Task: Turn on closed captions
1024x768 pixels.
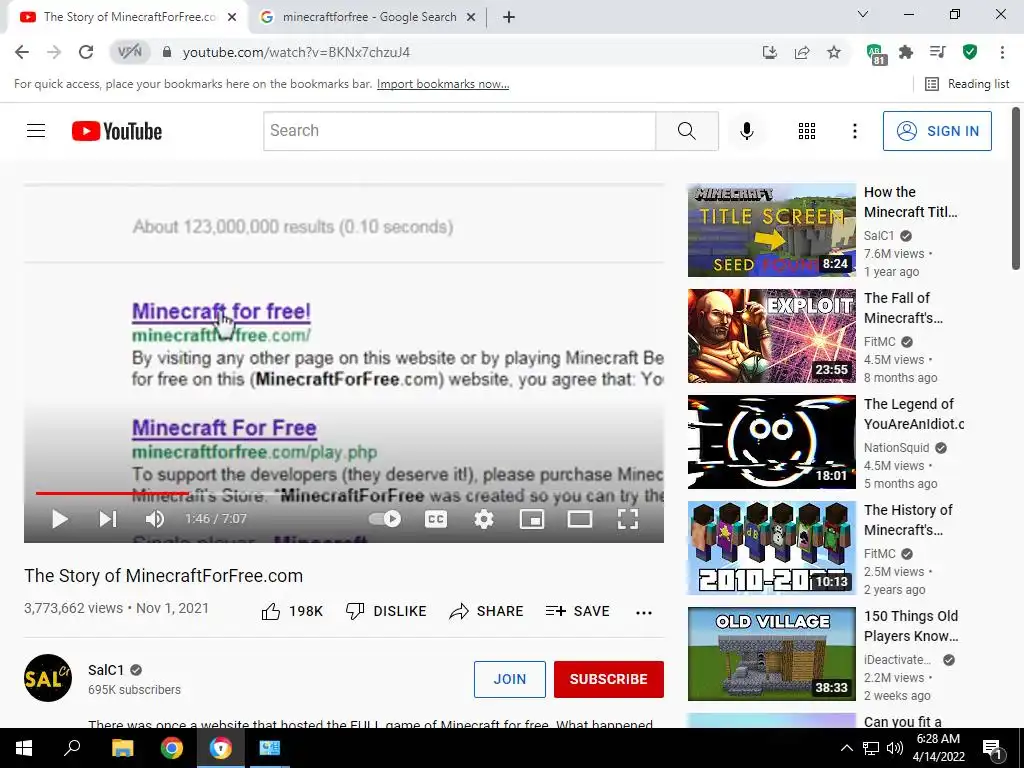Action: pos(436,519)
